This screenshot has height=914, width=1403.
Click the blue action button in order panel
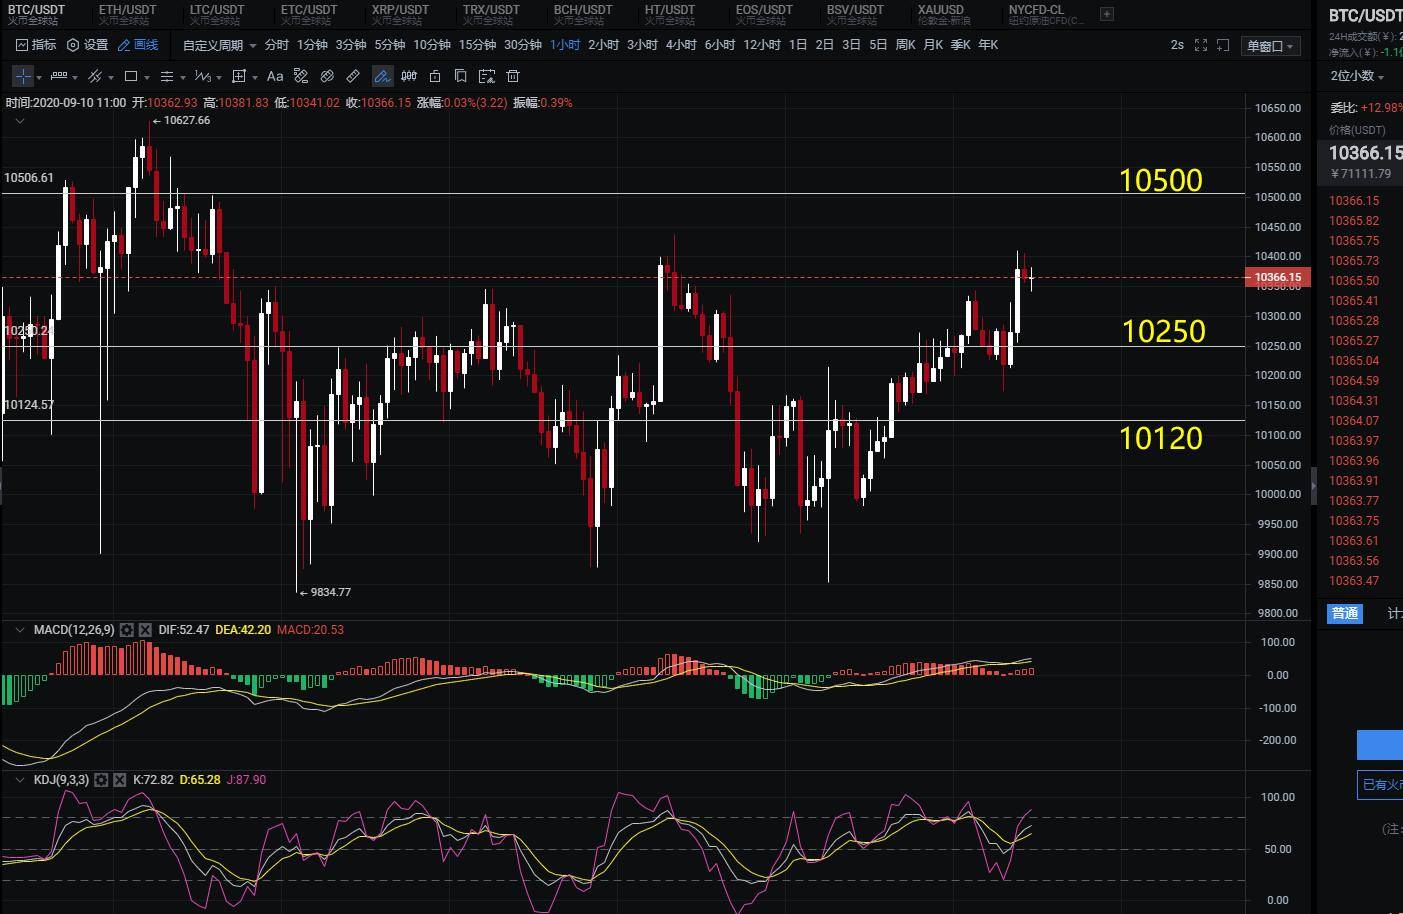click(x=1379, y=745)
